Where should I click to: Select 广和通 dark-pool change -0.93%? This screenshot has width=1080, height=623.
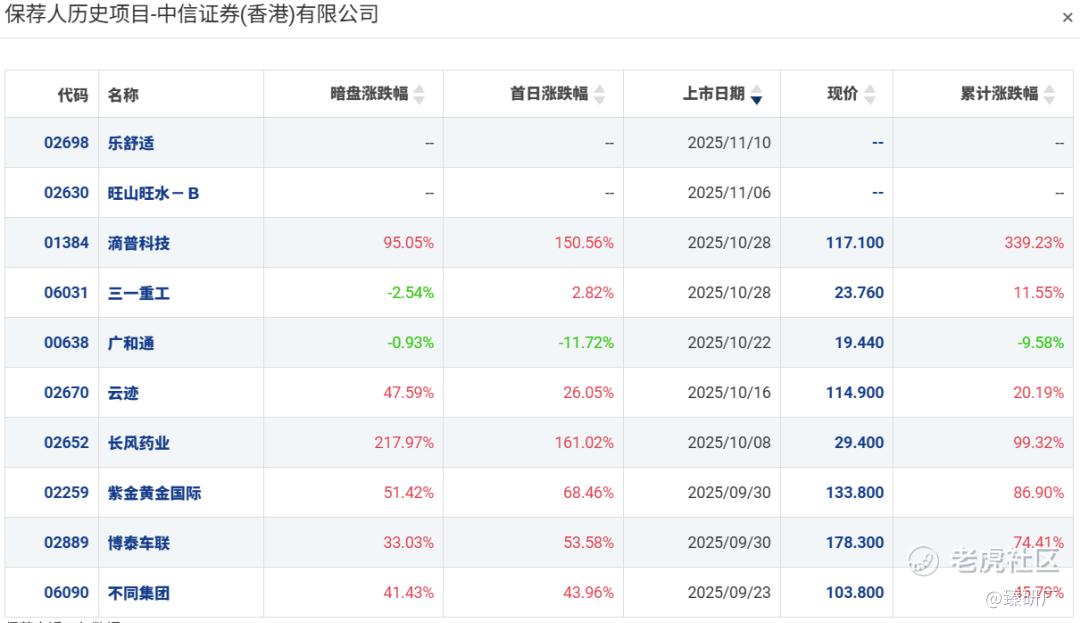pos(411,342)
